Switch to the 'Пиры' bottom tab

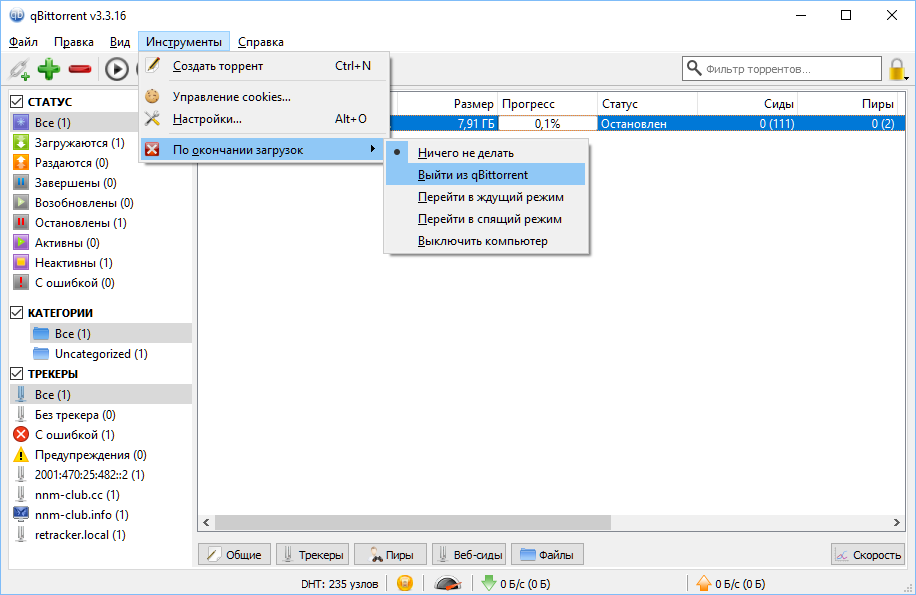tap(391, 555)
